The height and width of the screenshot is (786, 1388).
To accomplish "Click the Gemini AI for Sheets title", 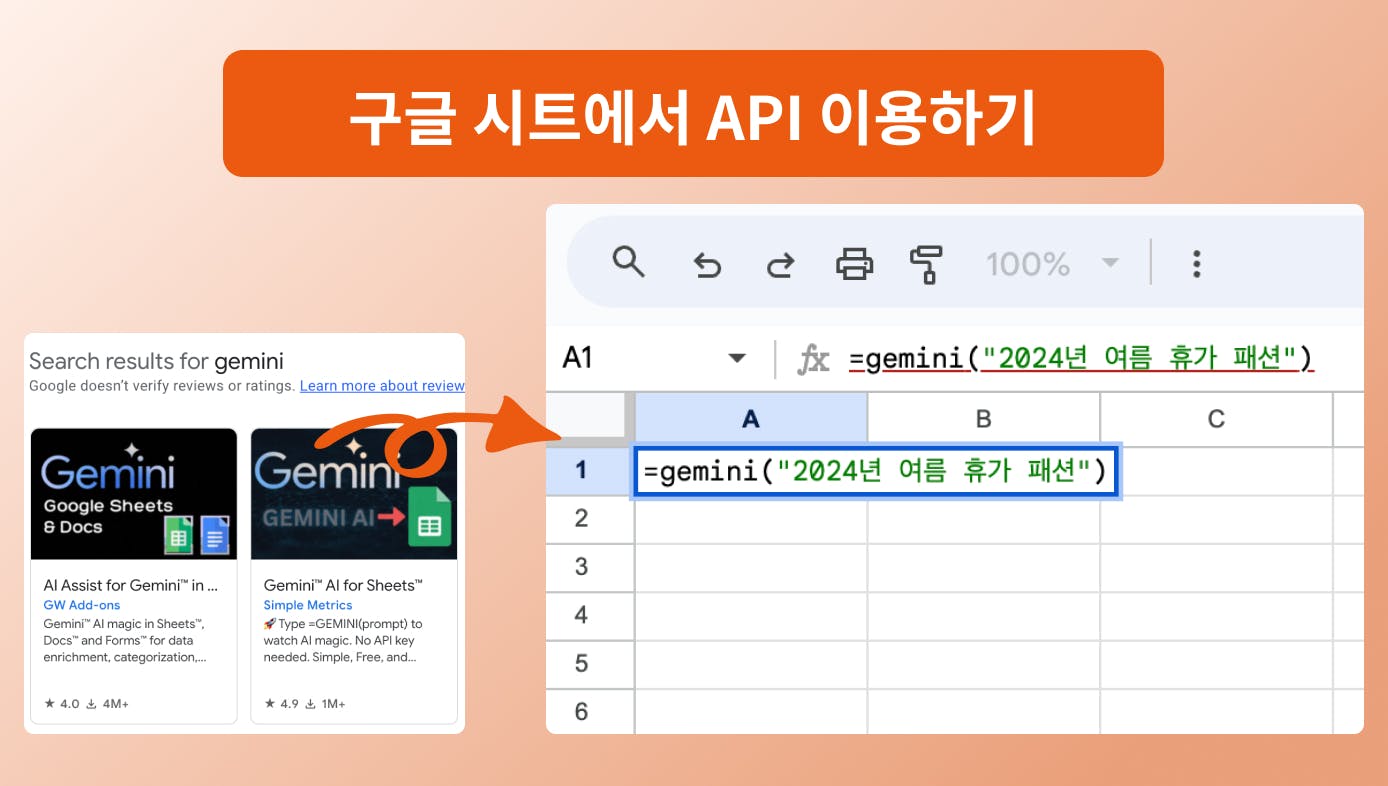I will [x=343, y=585].
